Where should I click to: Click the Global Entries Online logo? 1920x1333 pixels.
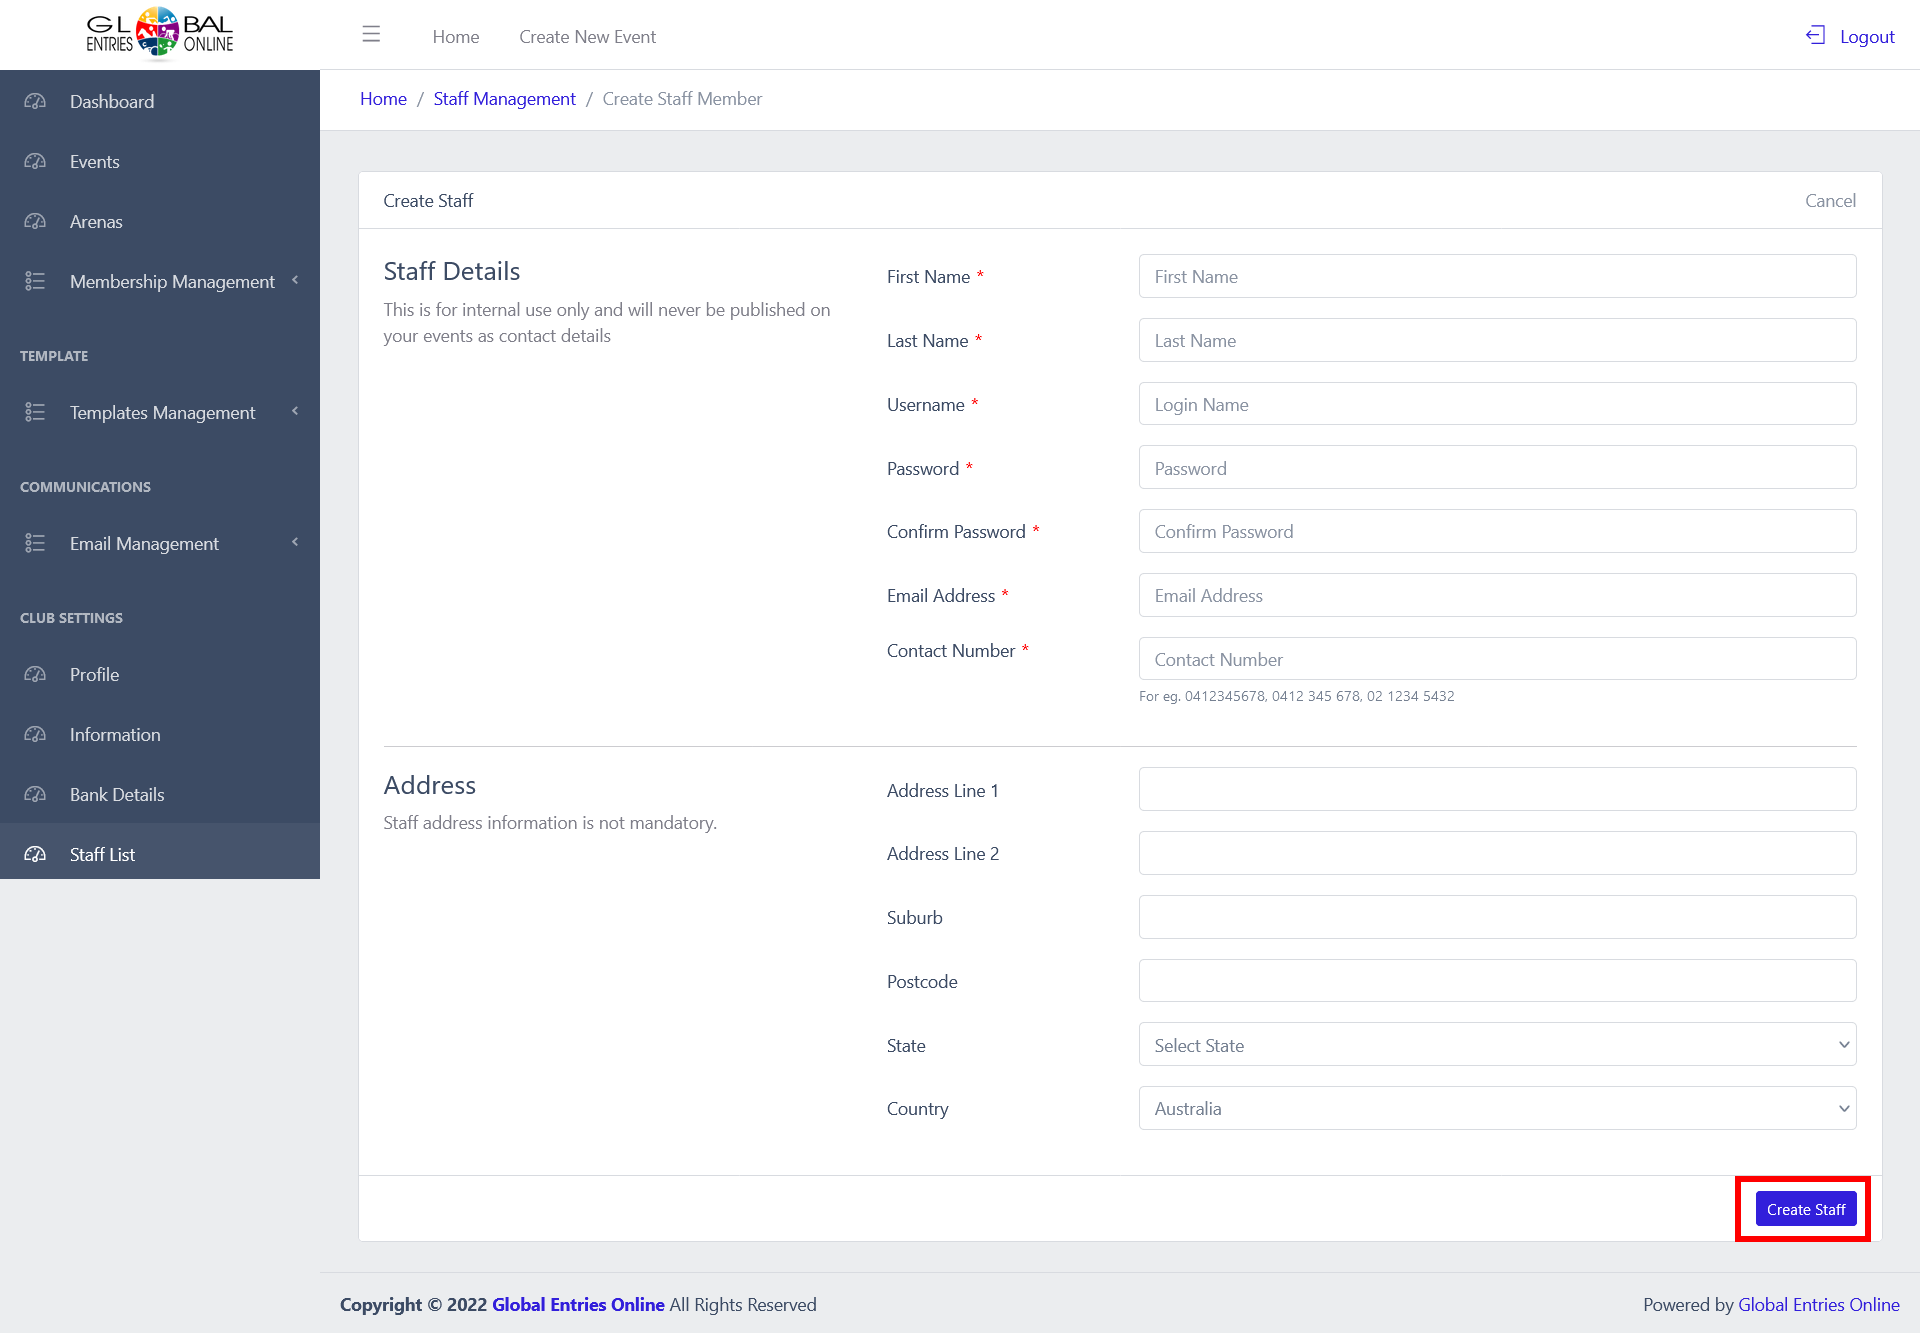[x=159, y=34]
